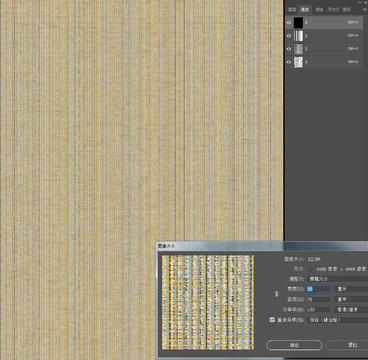Click the Image Size dialog preview image
Viewport: 368px width, 360px height.
point(208,303)
